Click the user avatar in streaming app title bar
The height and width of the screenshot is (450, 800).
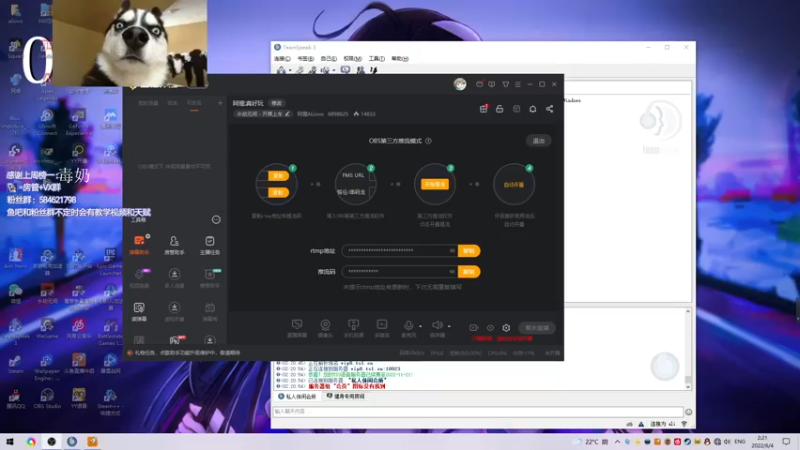pyautogui.click(x=460, y=84)
